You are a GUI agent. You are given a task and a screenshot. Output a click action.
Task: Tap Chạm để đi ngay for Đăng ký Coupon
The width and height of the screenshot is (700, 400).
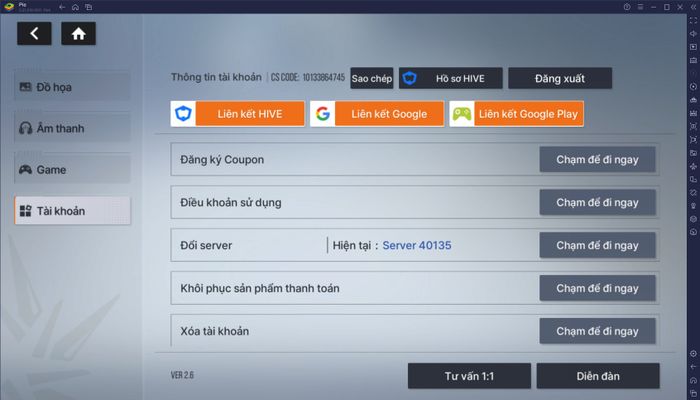(x=597, y=160)
